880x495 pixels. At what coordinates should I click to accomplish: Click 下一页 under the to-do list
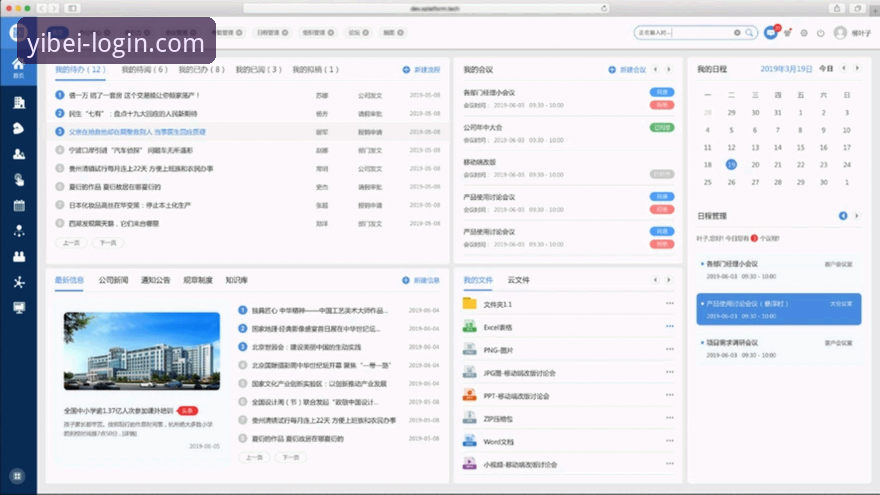[108, 243]
